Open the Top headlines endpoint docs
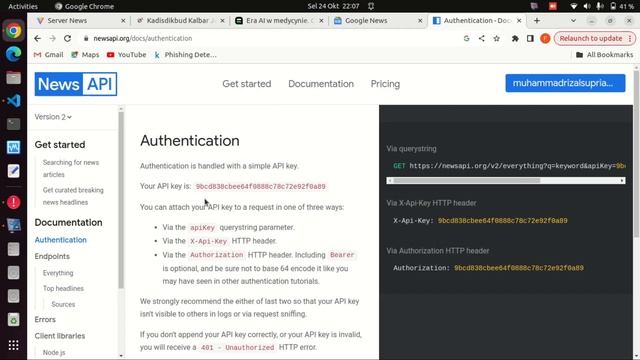Viewport: 640px width, 360px height. pyautogui.click(x=63, y=289)
